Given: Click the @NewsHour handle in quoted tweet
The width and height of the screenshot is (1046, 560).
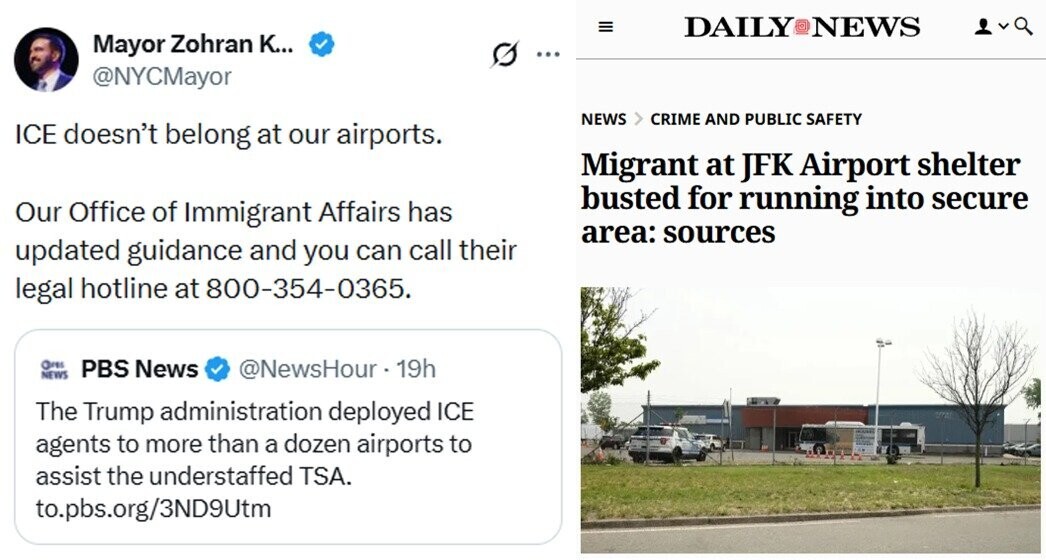Looking at the screenshot, I should click(308, 369).
